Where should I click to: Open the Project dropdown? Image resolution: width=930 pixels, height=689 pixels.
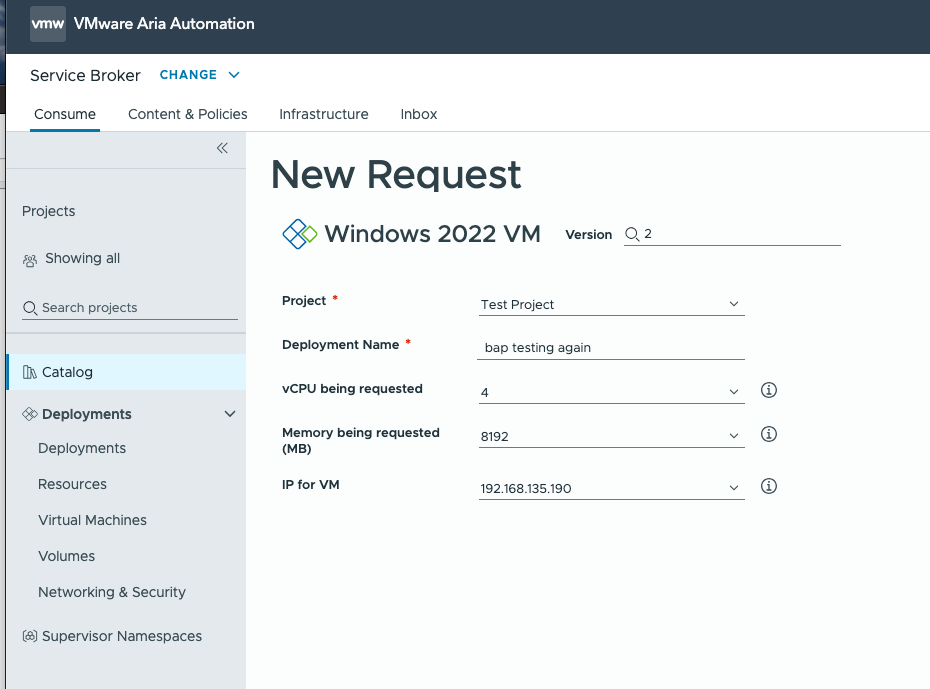coord(612,304)
